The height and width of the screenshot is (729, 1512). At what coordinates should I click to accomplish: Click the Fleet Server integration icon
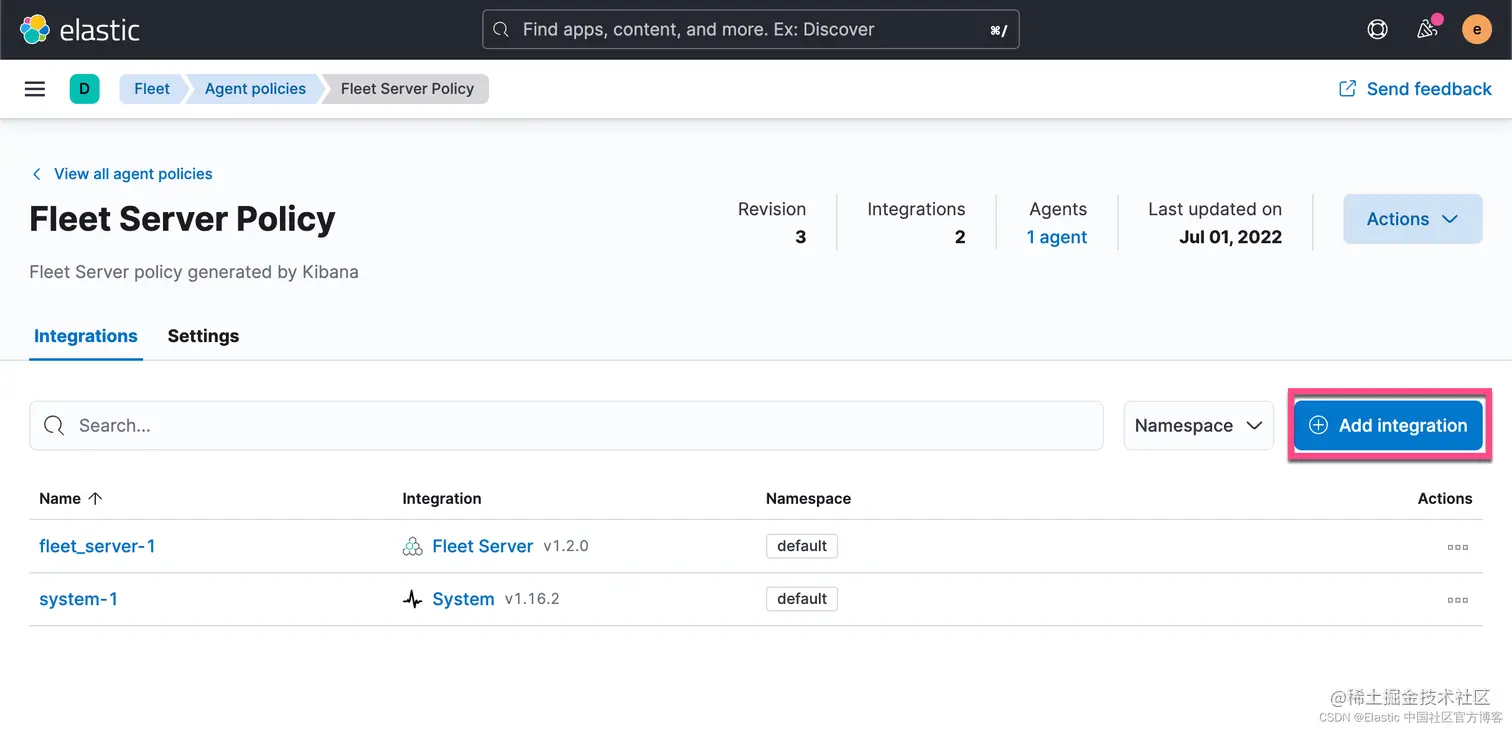click(x=412, y=547)
